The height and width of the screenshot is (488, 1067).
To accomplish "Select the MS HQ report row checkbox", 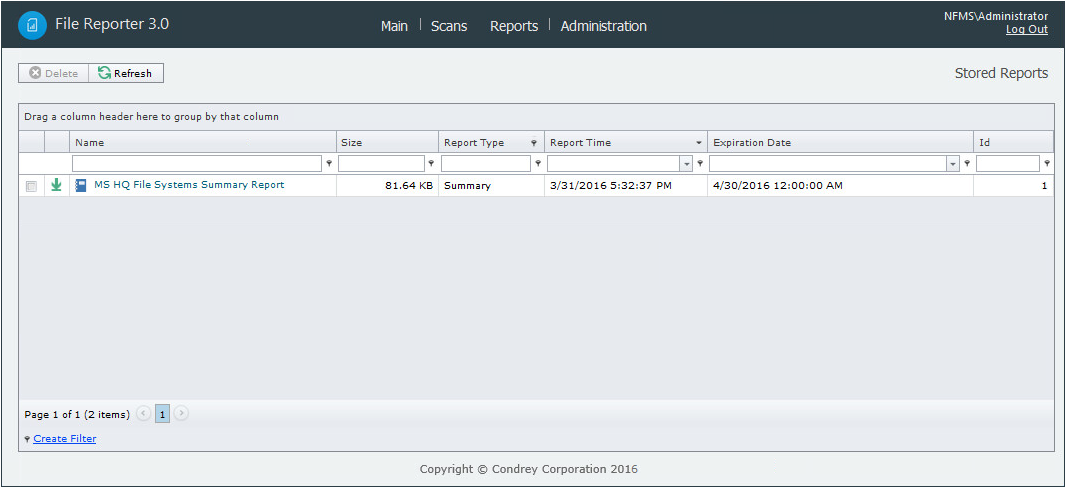I will 31,186.
